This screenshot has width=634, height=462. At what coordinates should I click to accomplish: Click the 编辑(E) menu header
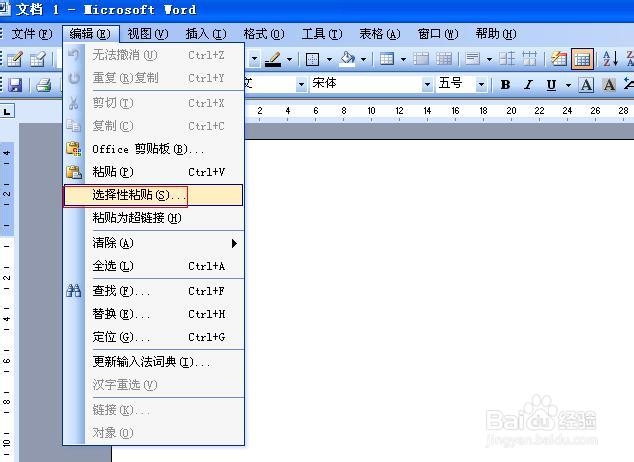click(x=90, y=34)
